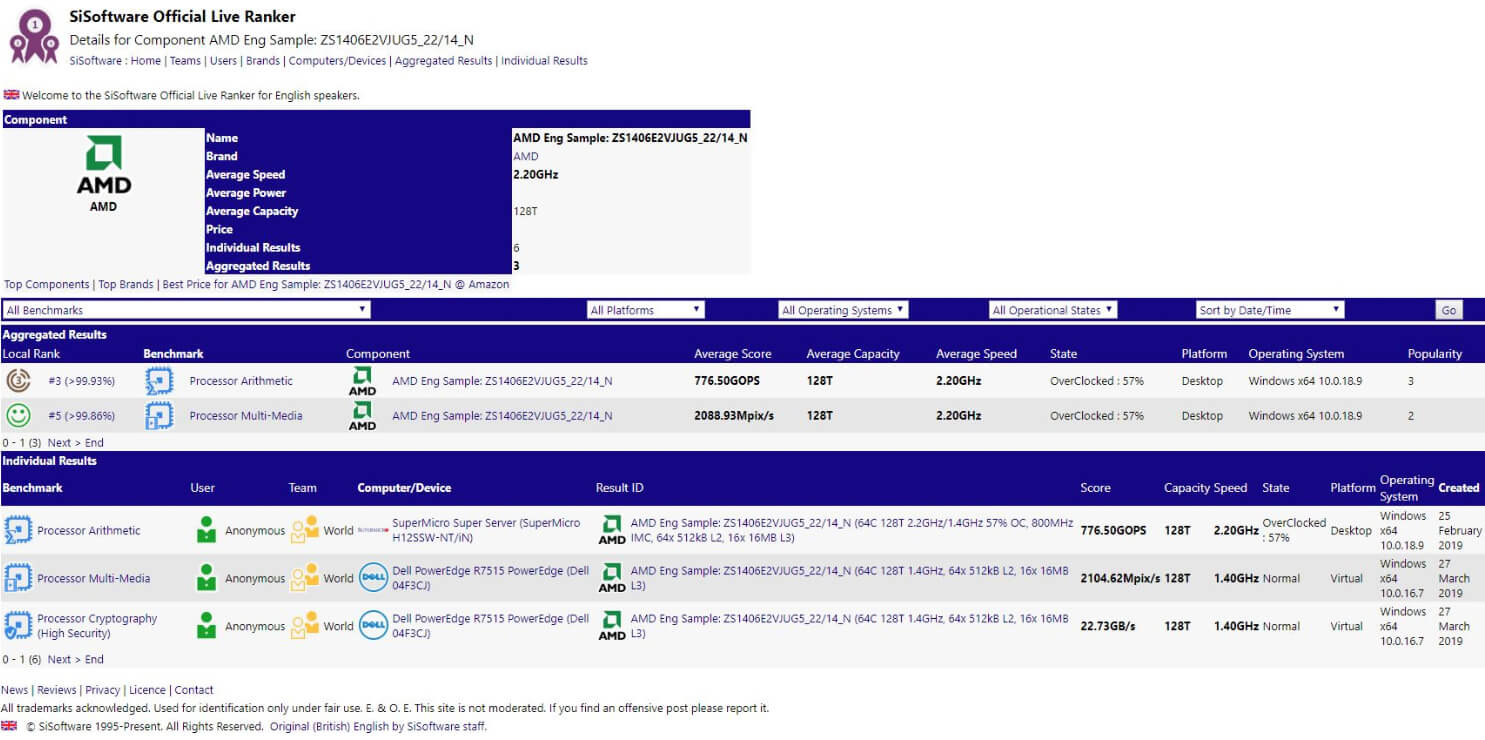Open SuperMicro Super Server device link

pyautogui.click(x=486, y=530)
